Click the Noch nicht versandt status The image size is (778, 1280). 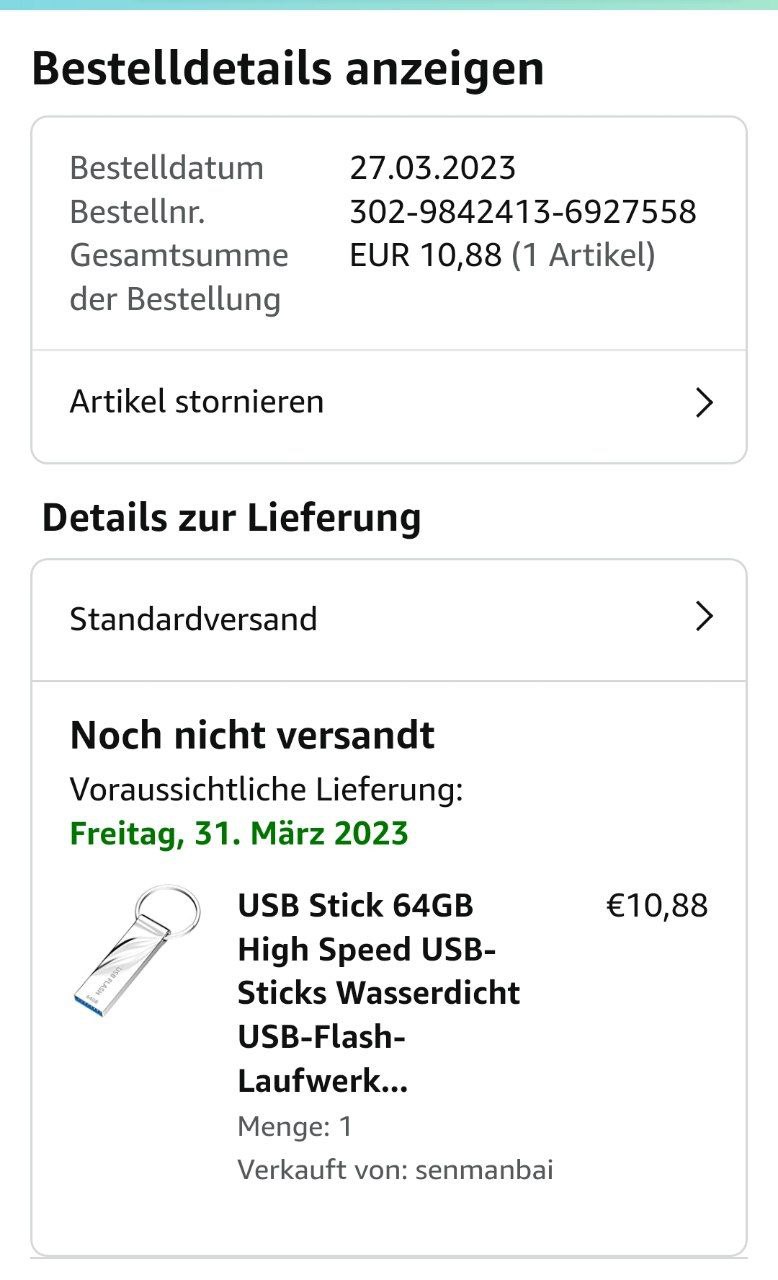click(252, 735)
